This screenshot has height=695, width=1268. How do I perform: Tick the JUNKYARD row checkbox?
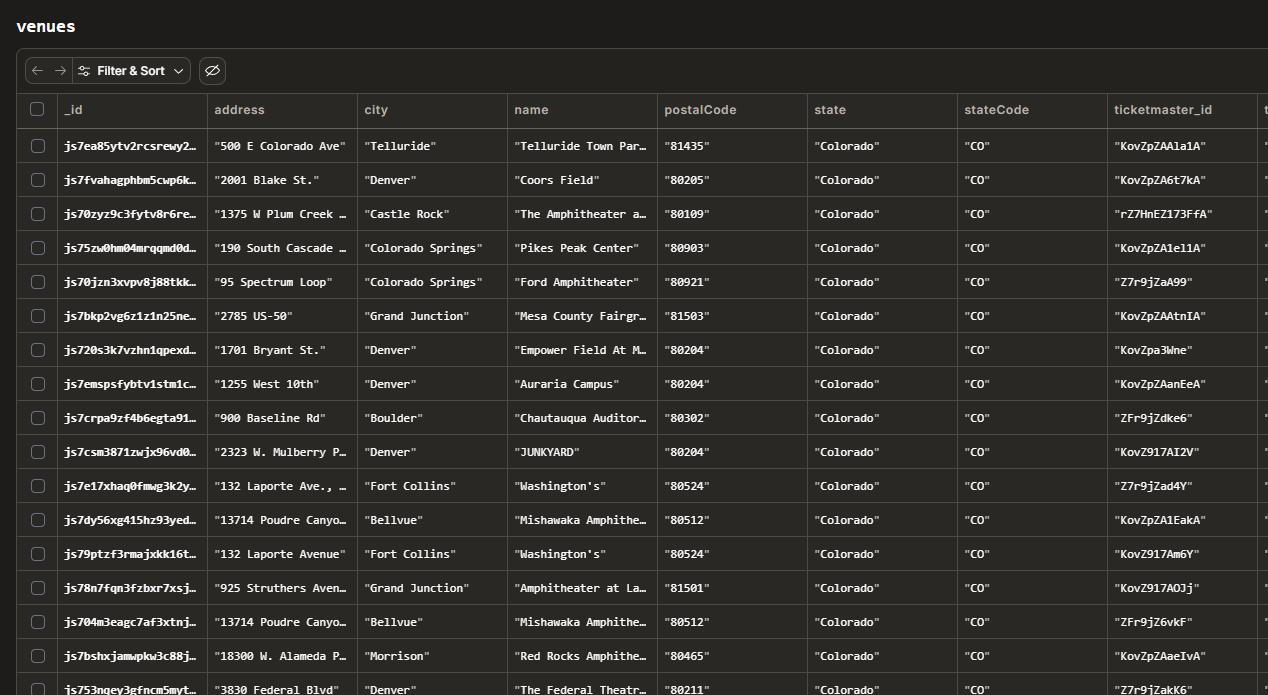coord(38,452)
